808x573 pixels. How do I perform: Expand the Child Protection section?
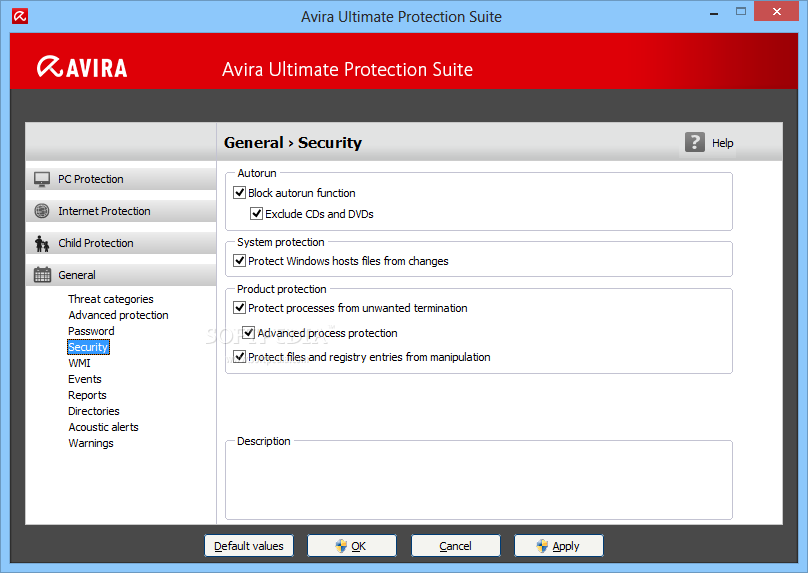(x=121, y=243)
